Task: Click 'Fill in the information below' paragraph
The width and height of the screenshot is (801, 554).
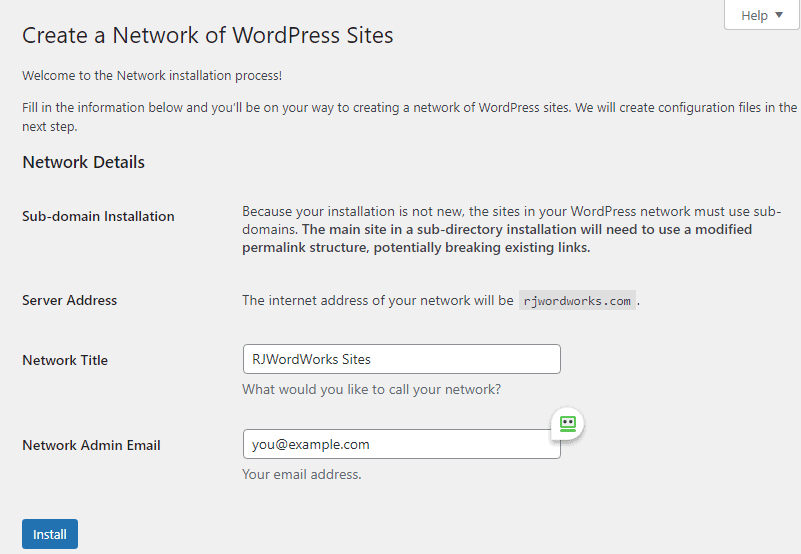Action: click(409, 117)
